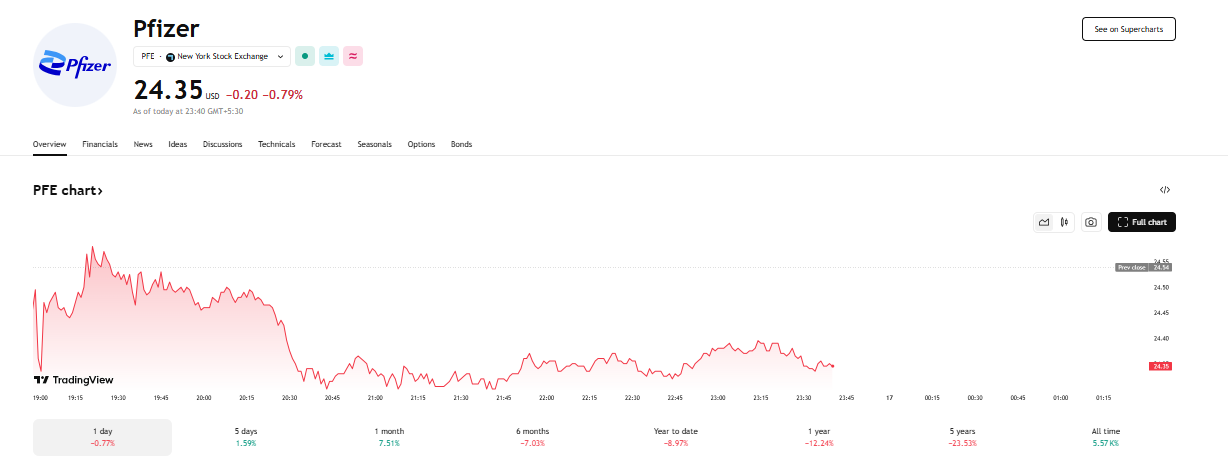Viewport: 1228px width, 460px height.
Task: Select the 1 day time range
Action: point(102,437)
